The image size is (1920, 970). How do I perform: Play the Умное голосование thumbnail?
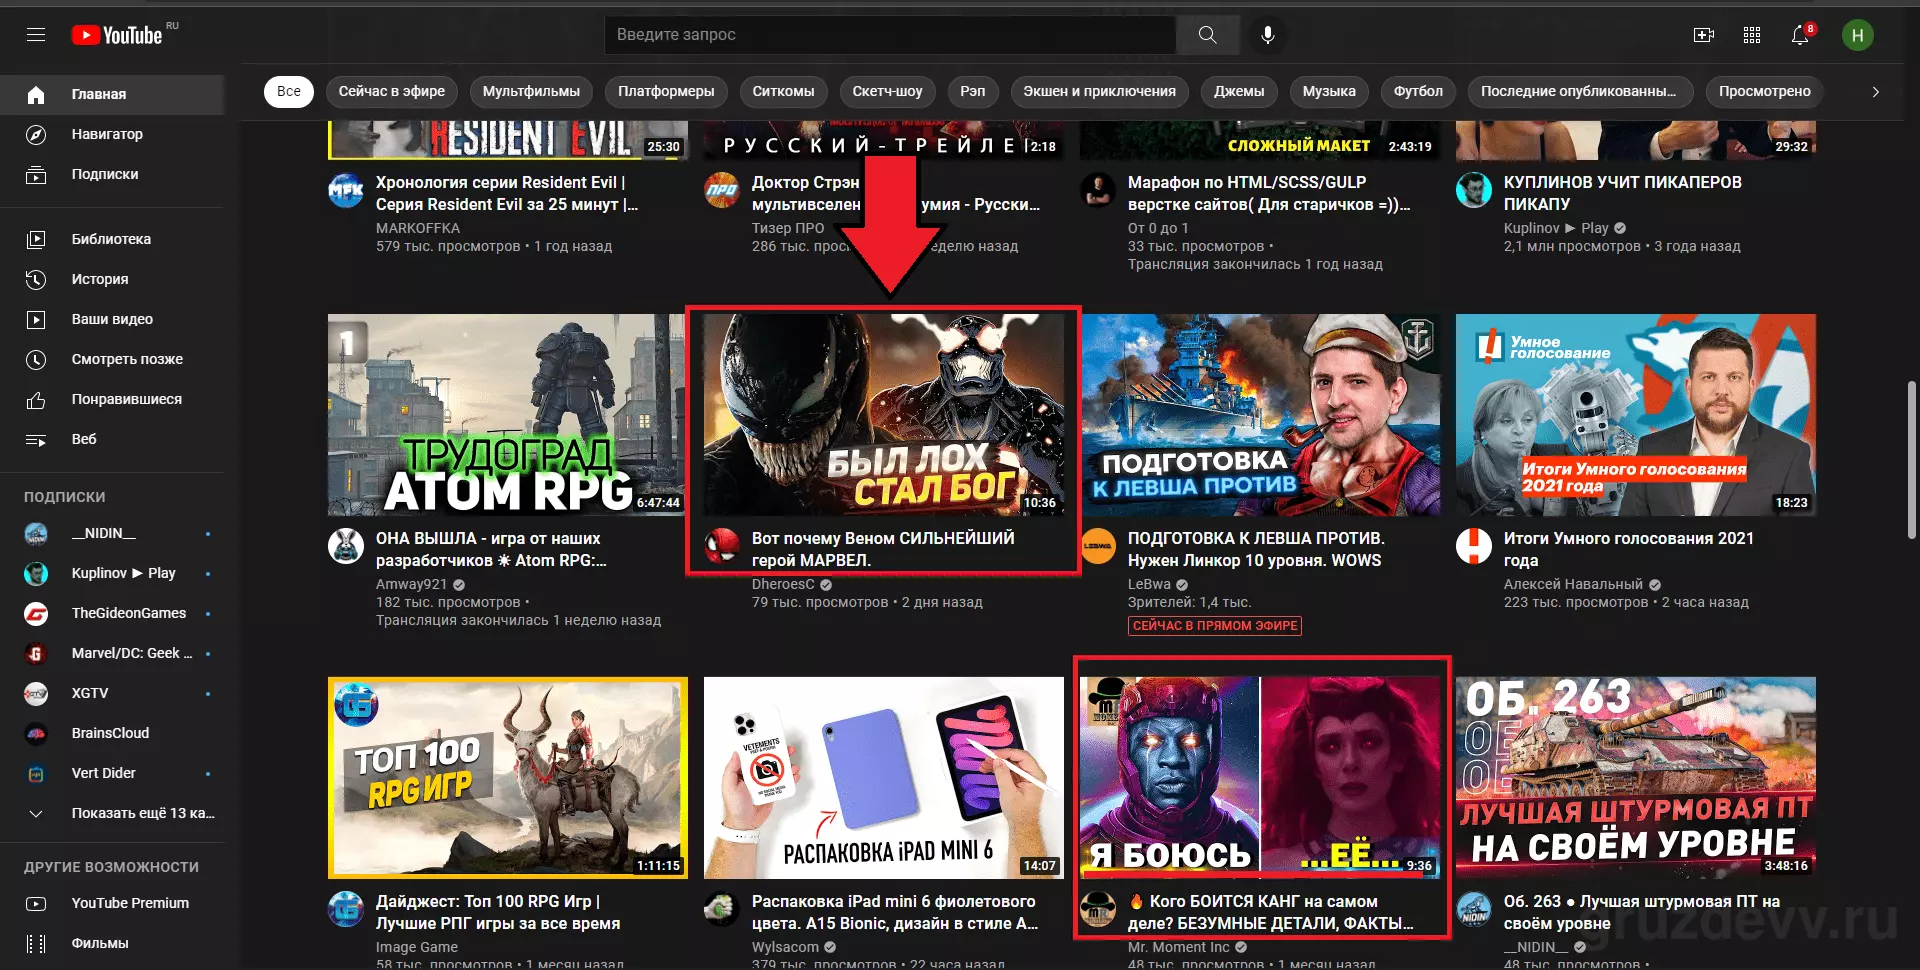click(x=1636, y=415)
